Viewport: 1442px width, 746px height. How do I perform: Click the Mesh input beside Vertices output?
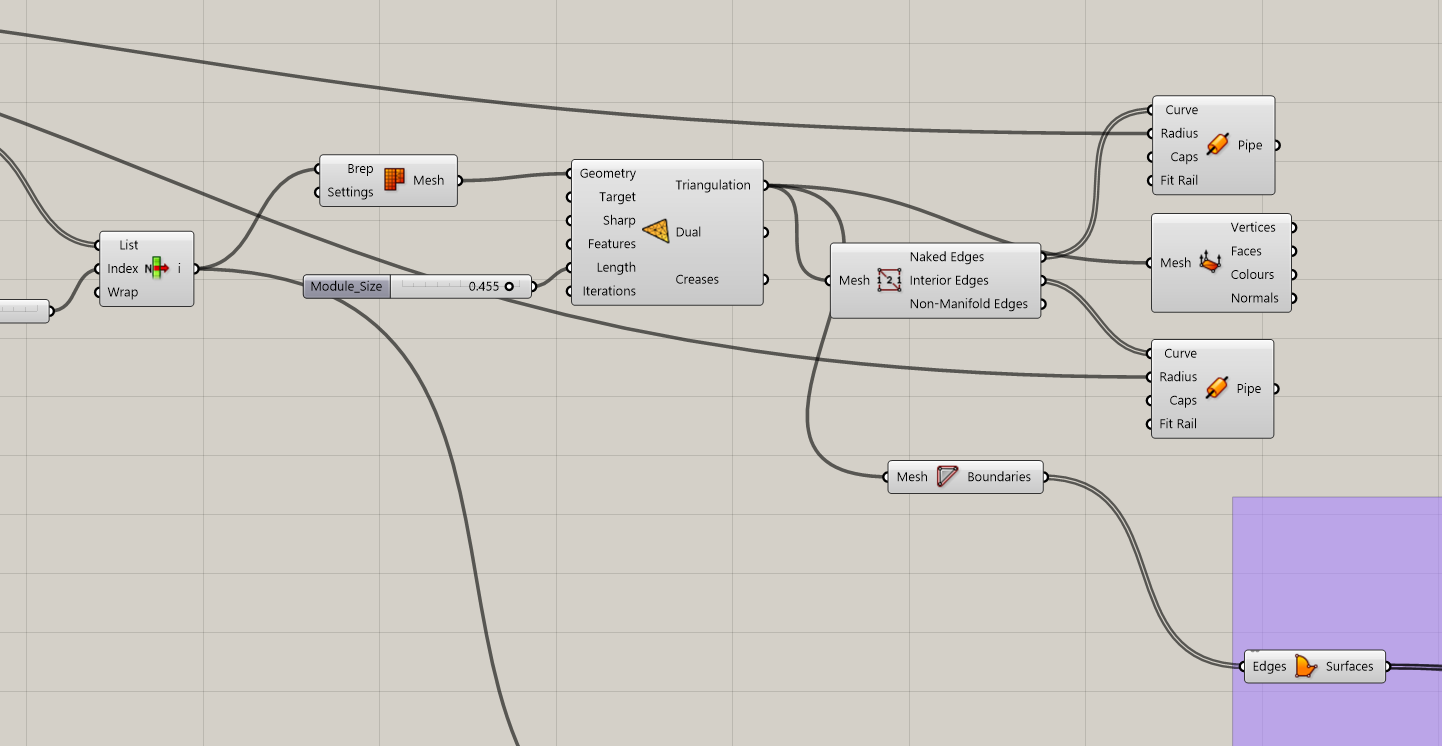point(1175,263)
